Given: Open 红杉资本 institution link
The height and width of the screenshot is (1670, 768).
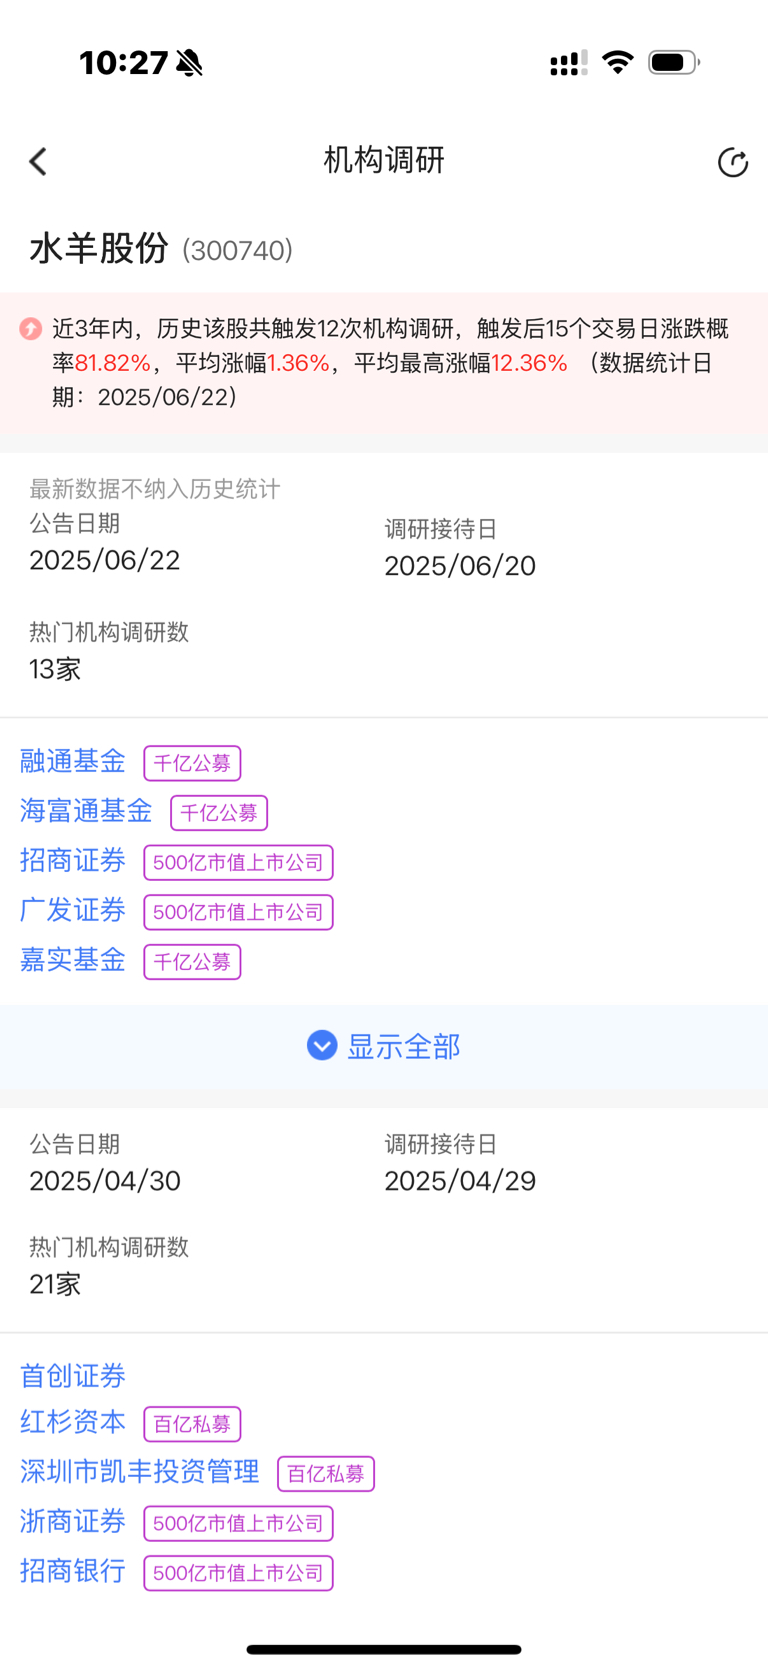Looking at the screenshot, I should click(73, 1422).
